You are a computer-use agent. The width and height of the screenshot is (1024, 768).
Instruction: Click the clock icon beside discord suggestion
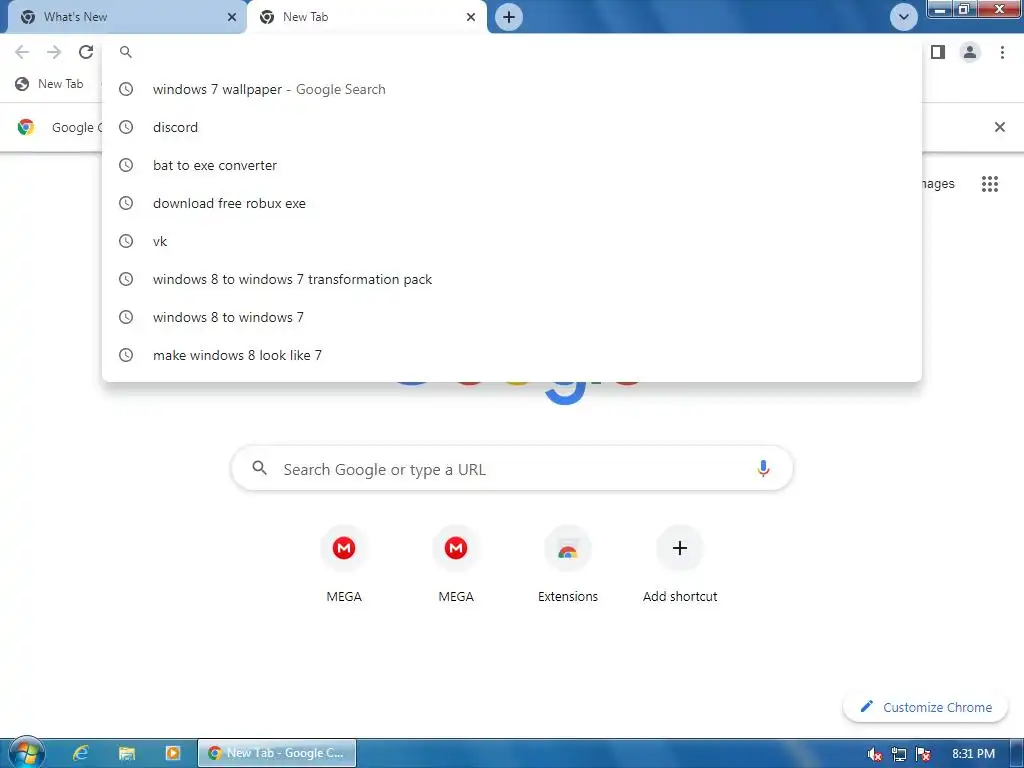(126, 127)
